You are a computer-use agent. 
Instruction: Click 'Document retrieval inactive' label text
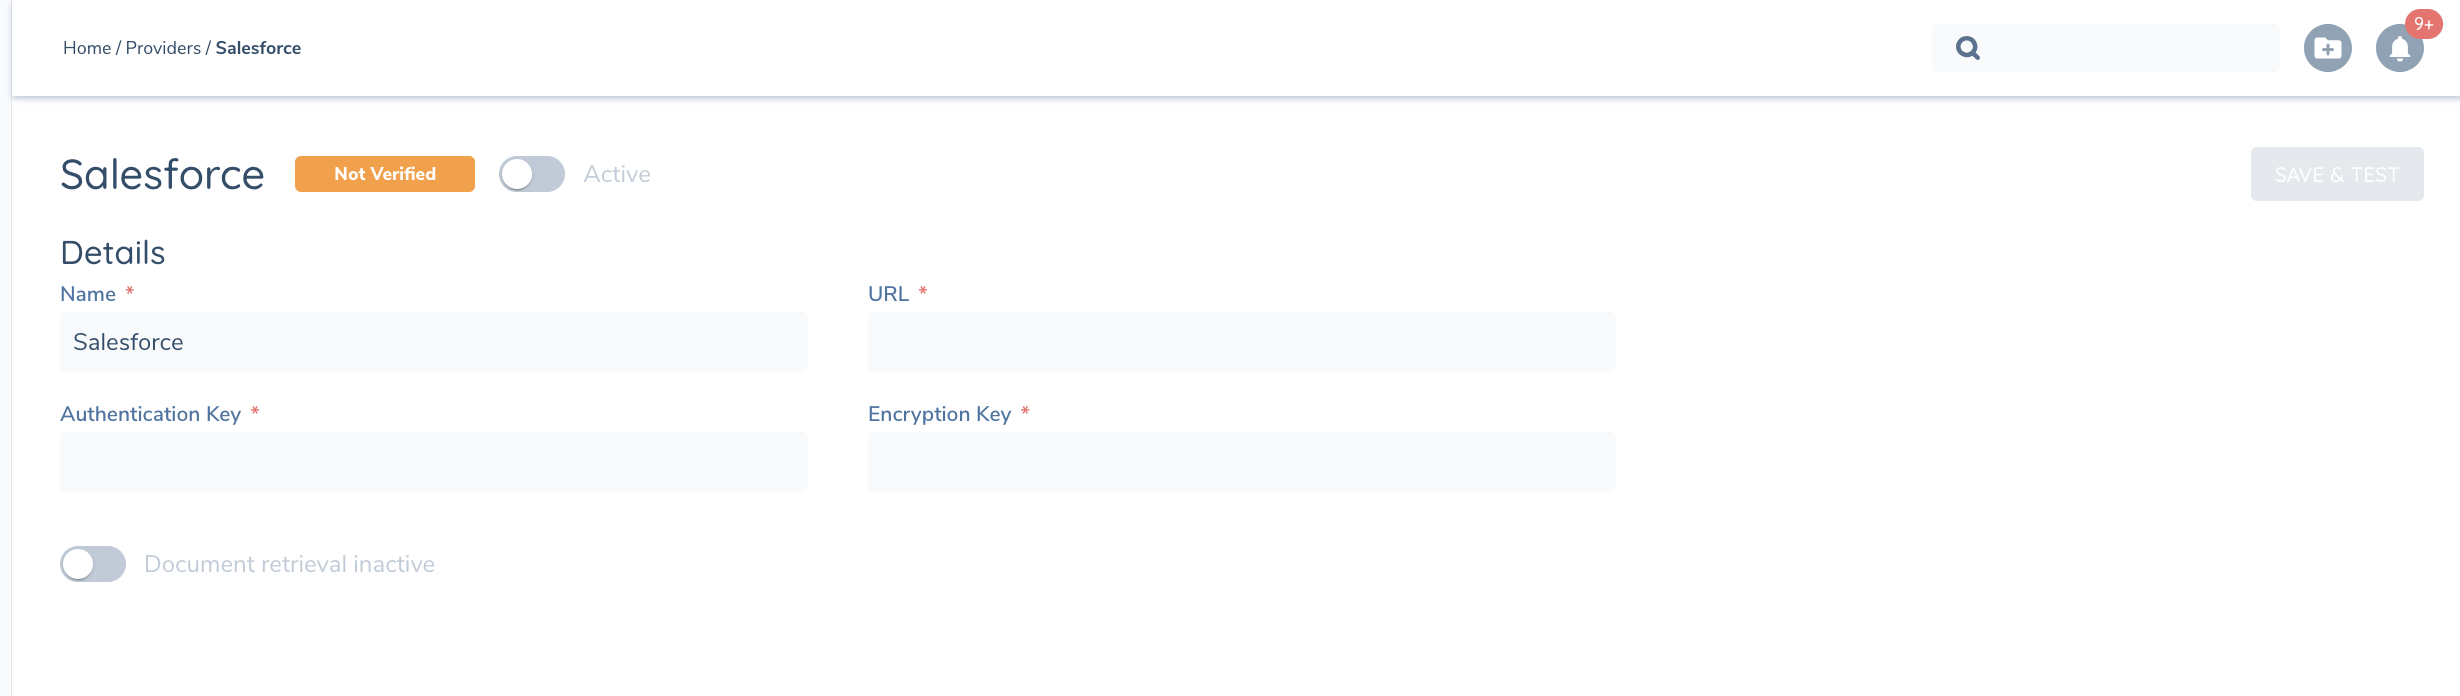(x=289, y=564)
